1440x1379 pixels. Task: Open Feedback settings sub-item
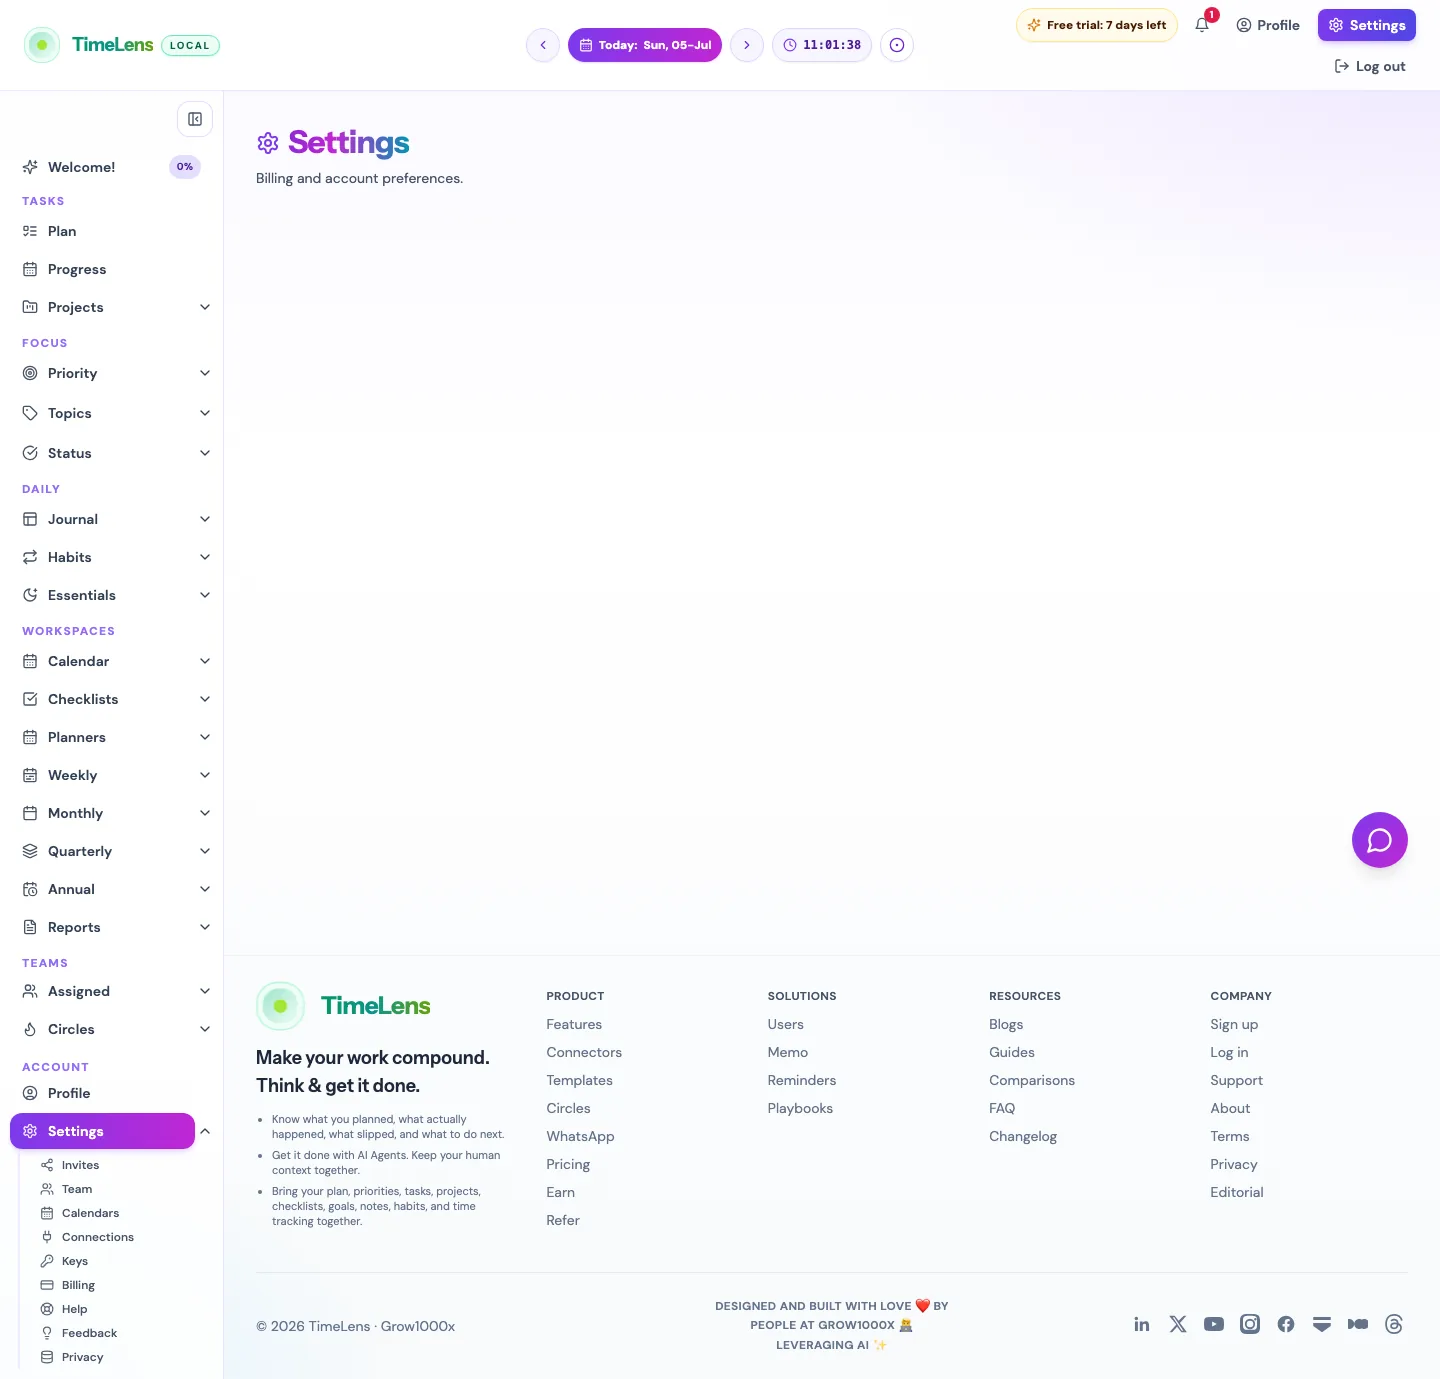coord(89,1333)
